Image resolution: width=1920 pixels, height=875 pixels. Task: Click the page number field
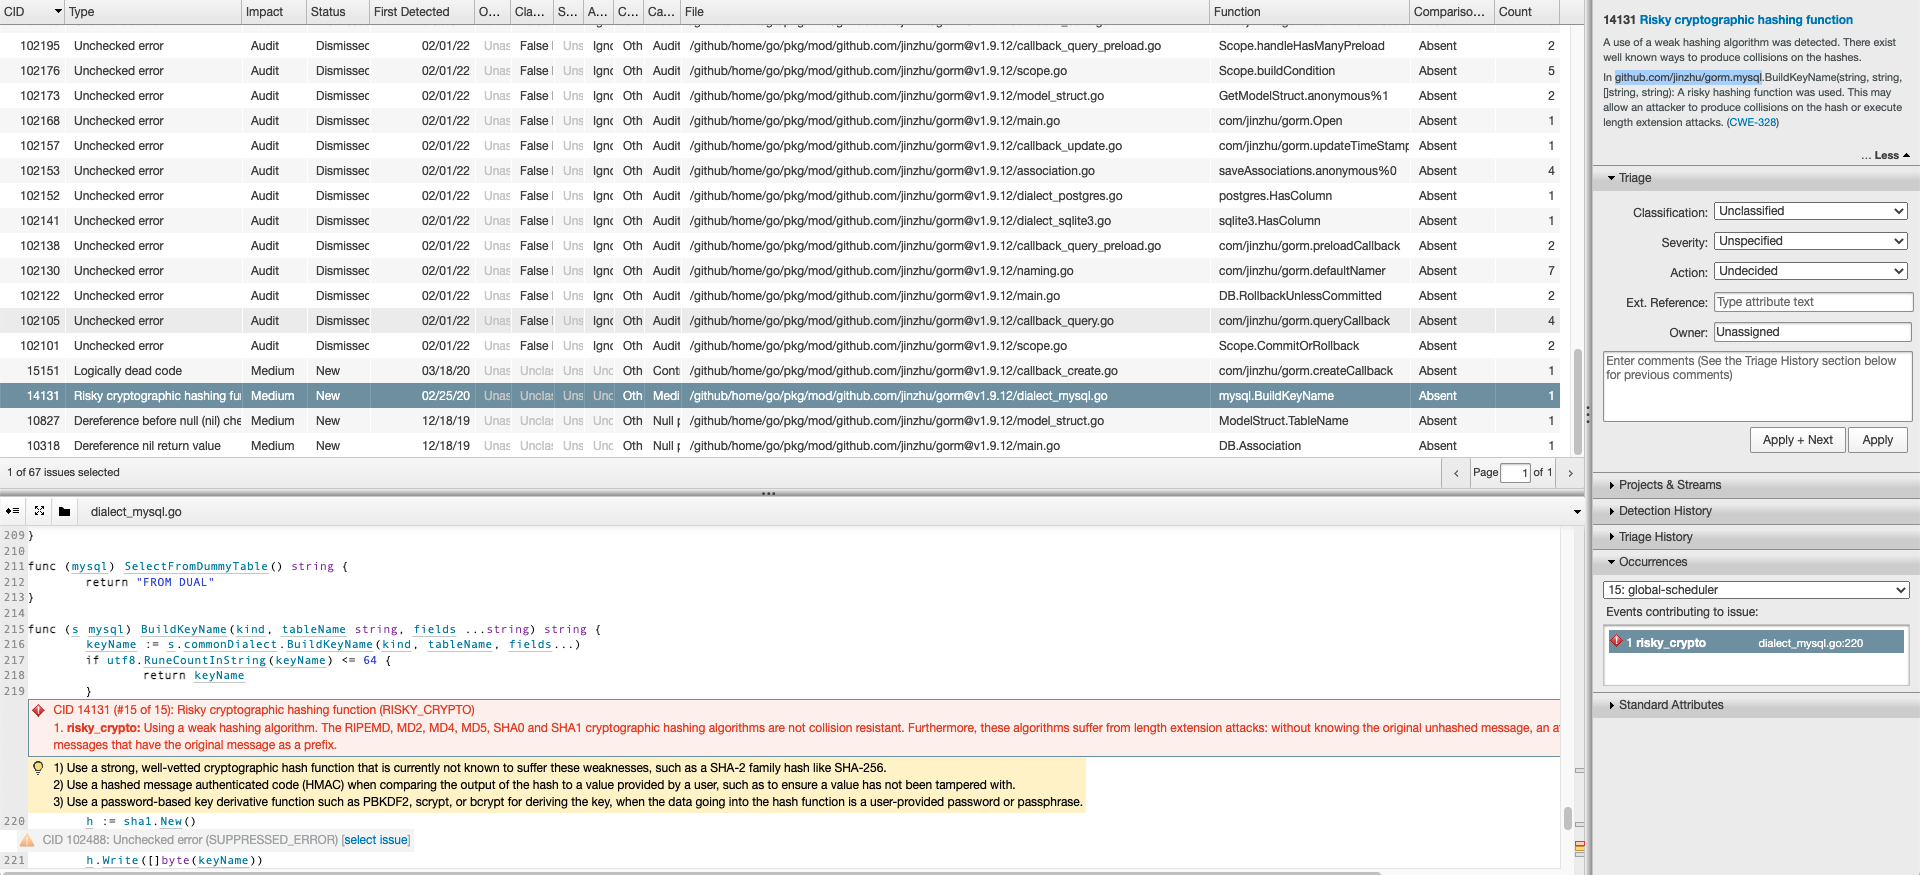click(x=1516, y=473)
